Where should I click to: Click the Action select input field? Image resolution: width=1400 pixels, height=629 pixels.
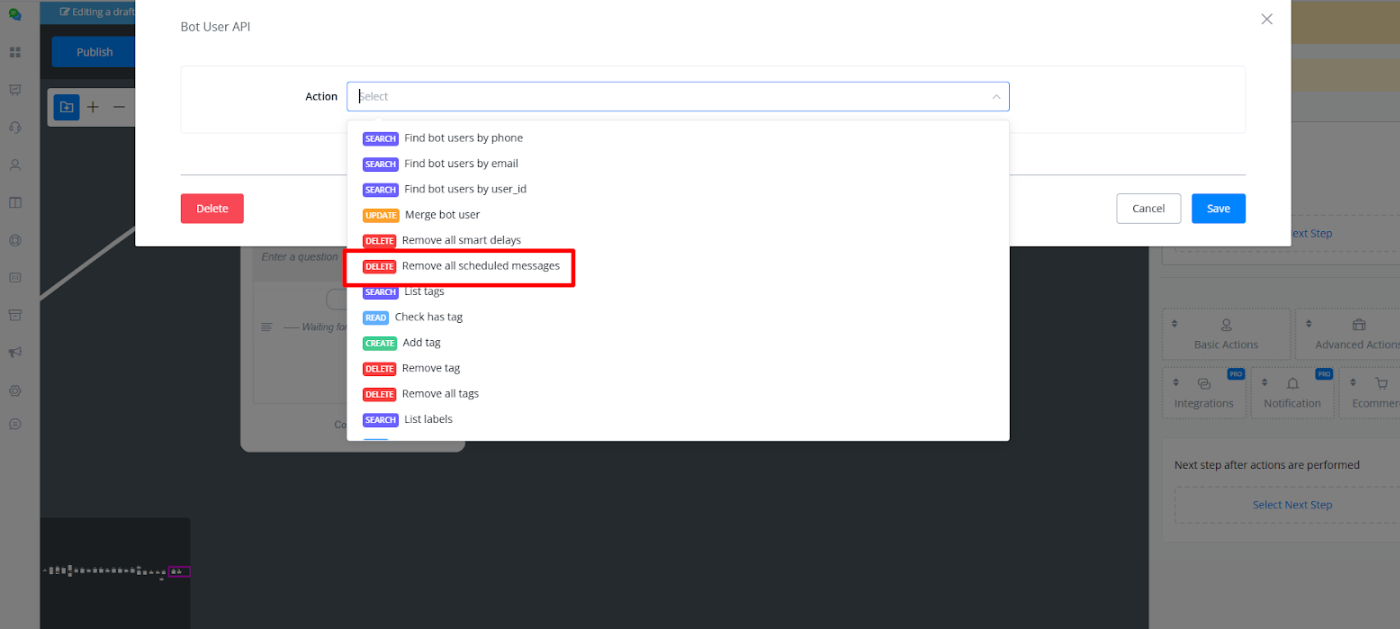[670, 97]
